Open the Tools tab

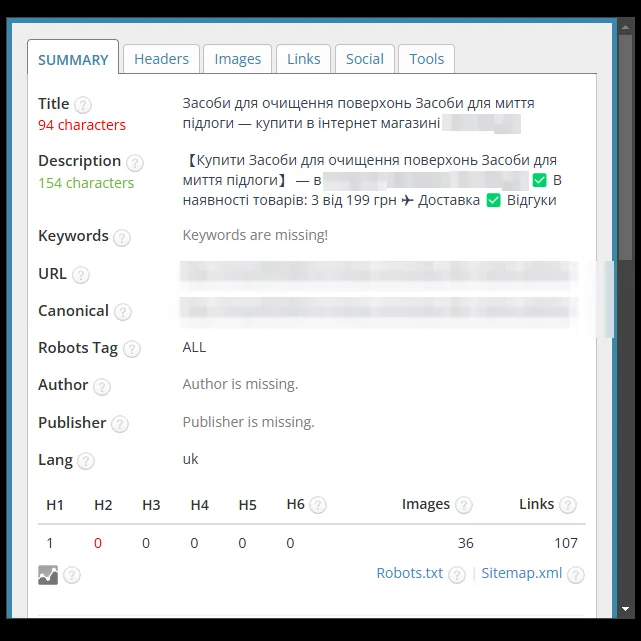426,59
